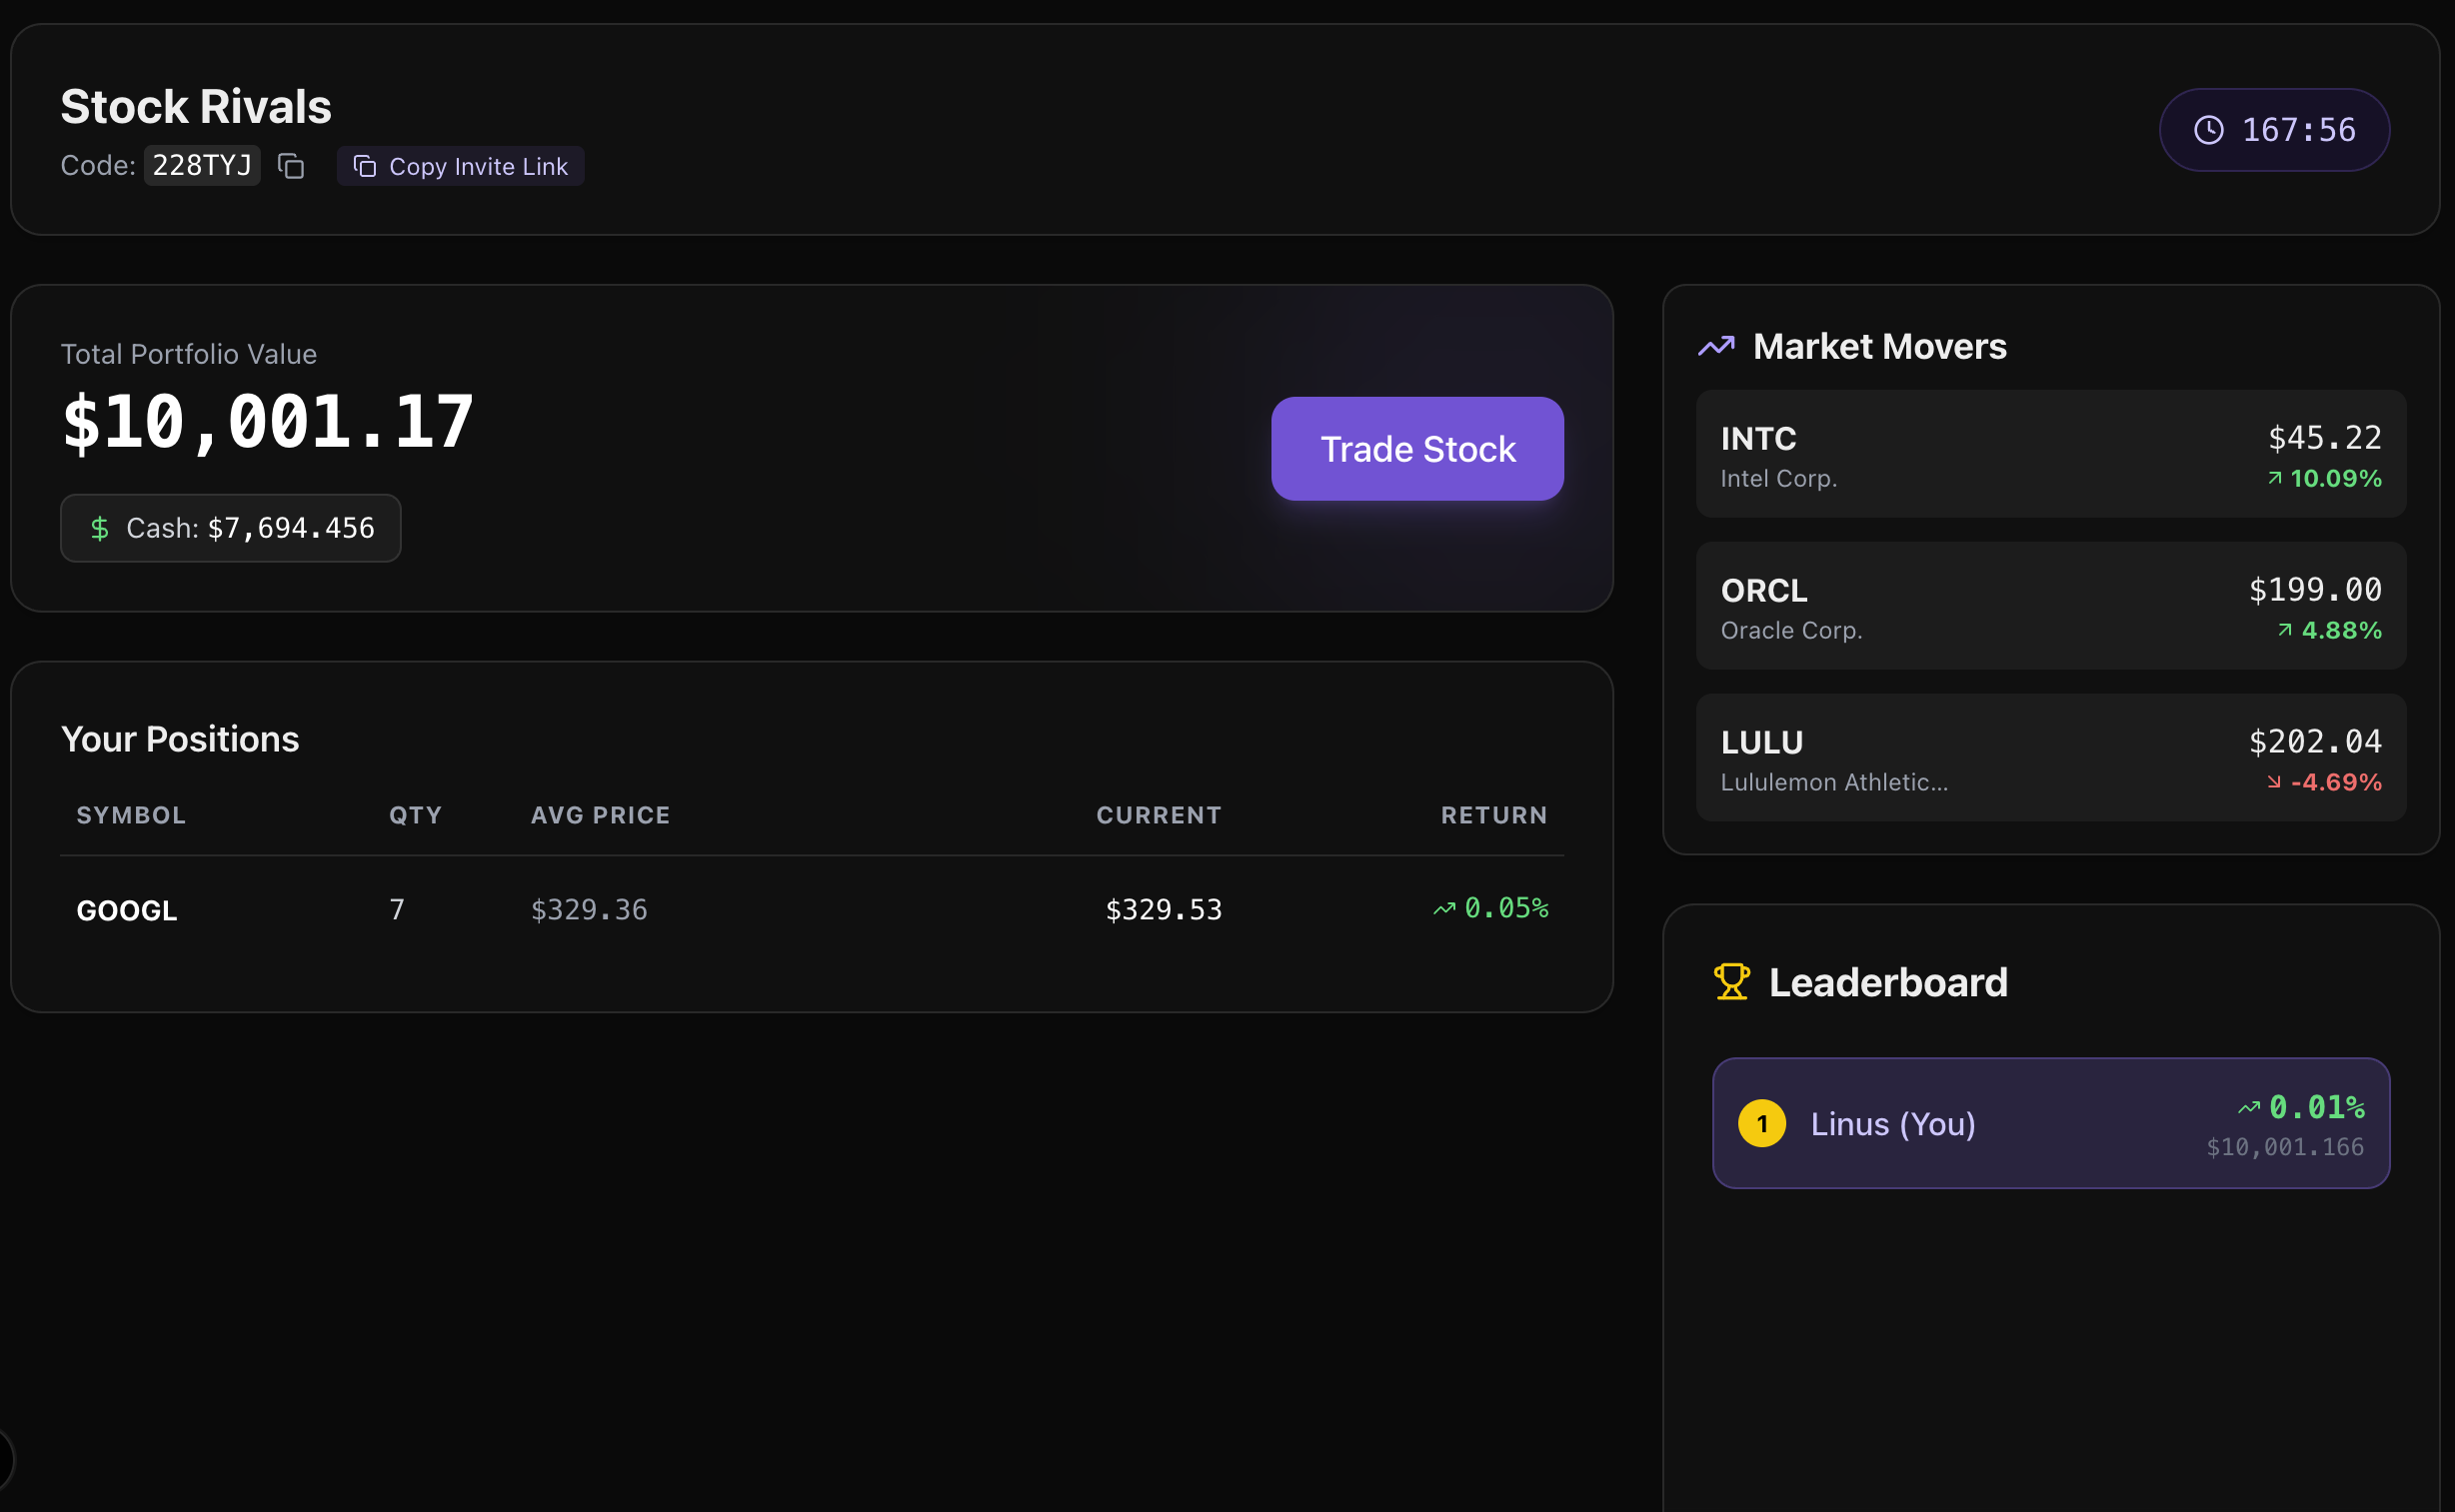Open the LULU Lululemon Athletica entry
This screenshot has width=2455, height=1512.
pos(2050,758)
